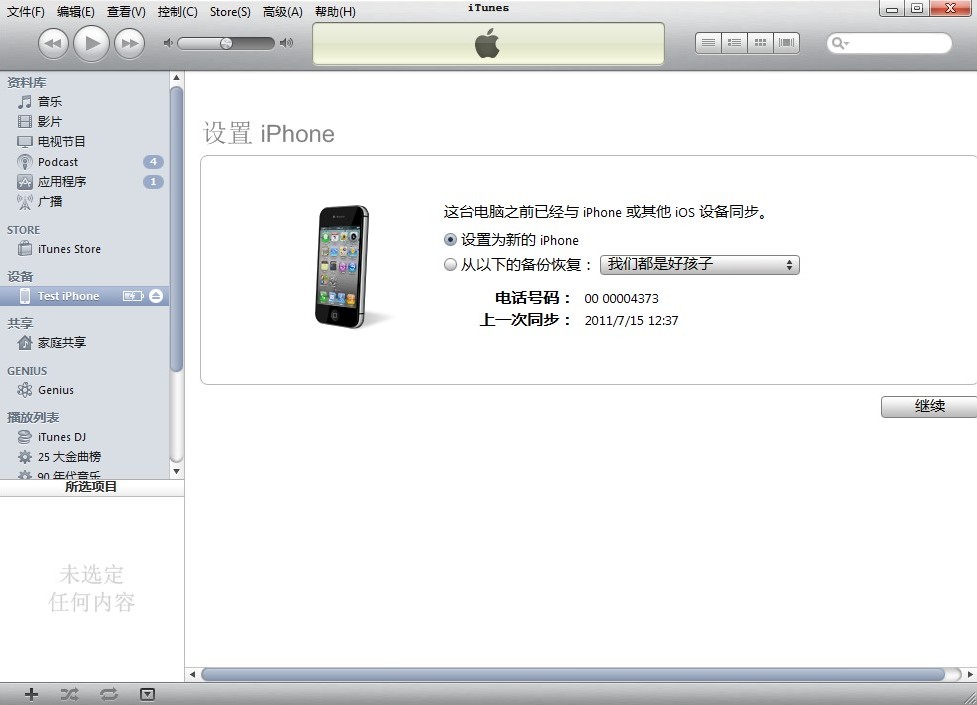Click the horizontal scrollbar thumb
Viewport: 977px width, 705px height.
tap(573, 674)
